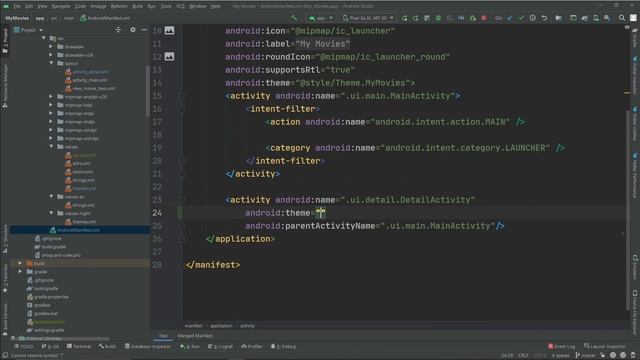
Task: Open the Edit menu
Action: [29, 6]
